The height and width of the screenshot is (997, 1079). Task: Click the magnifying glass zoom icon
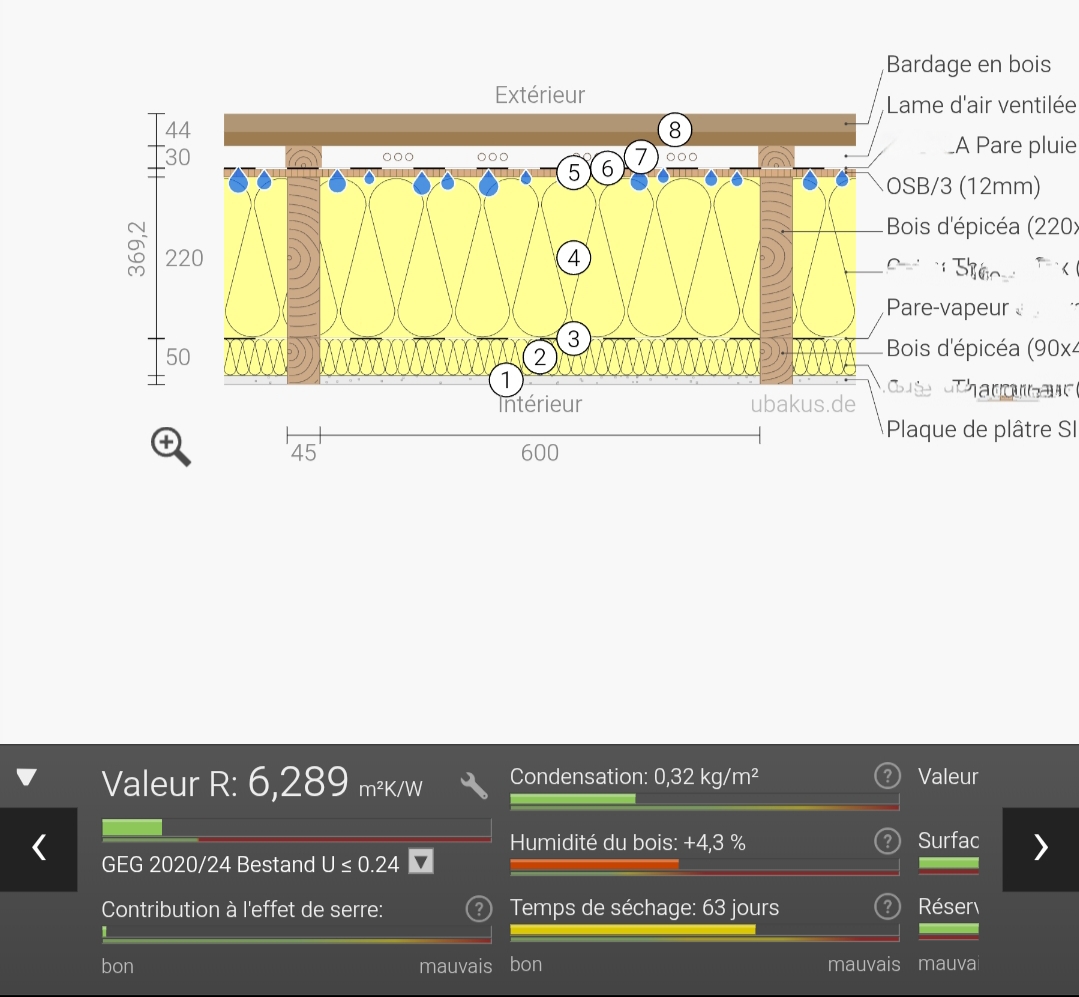coord(171,446)
